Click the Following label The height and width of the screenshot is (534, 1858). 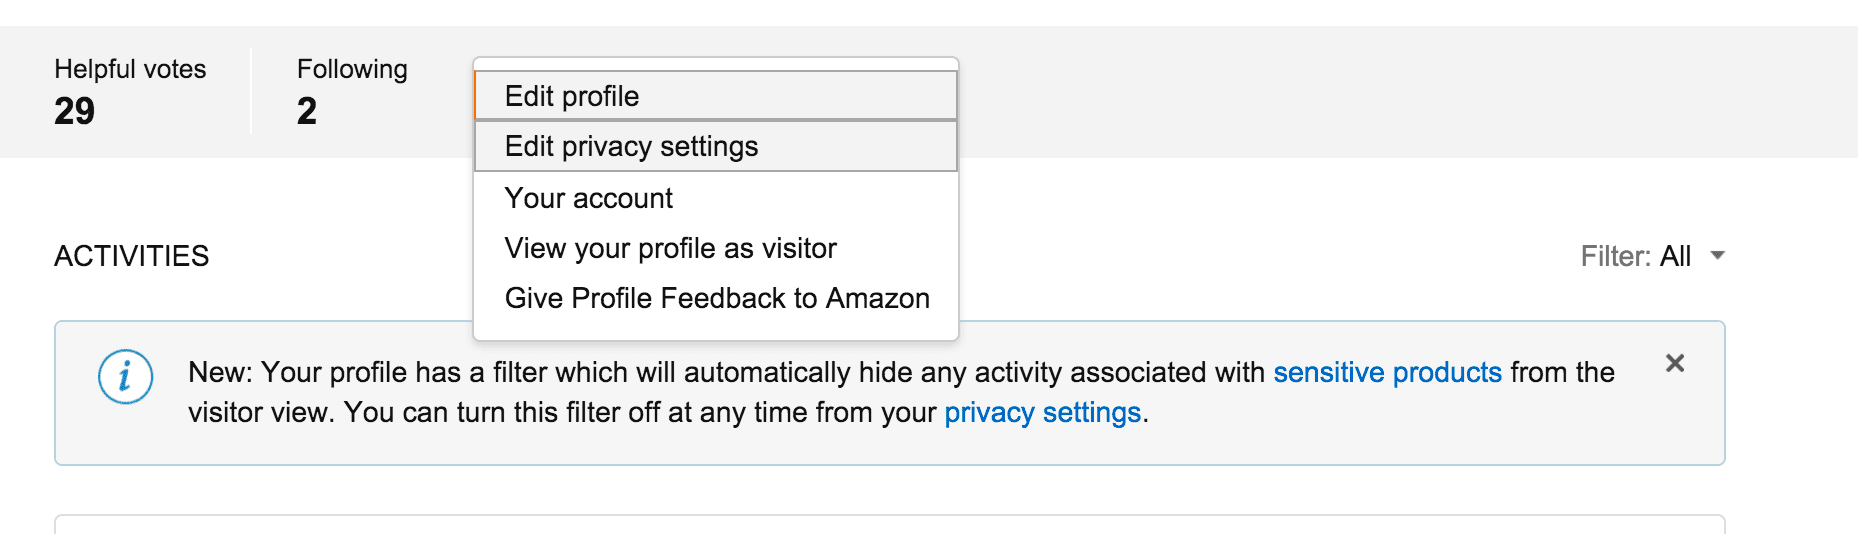click(x=352, y=69)
